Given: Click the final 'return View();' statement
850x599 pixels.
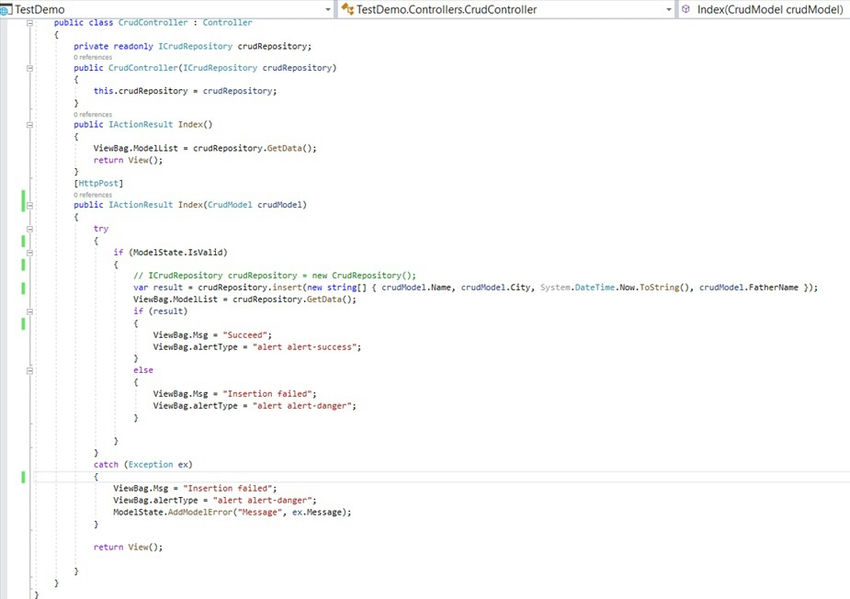Looking at the screenshot, I should 128,547.
